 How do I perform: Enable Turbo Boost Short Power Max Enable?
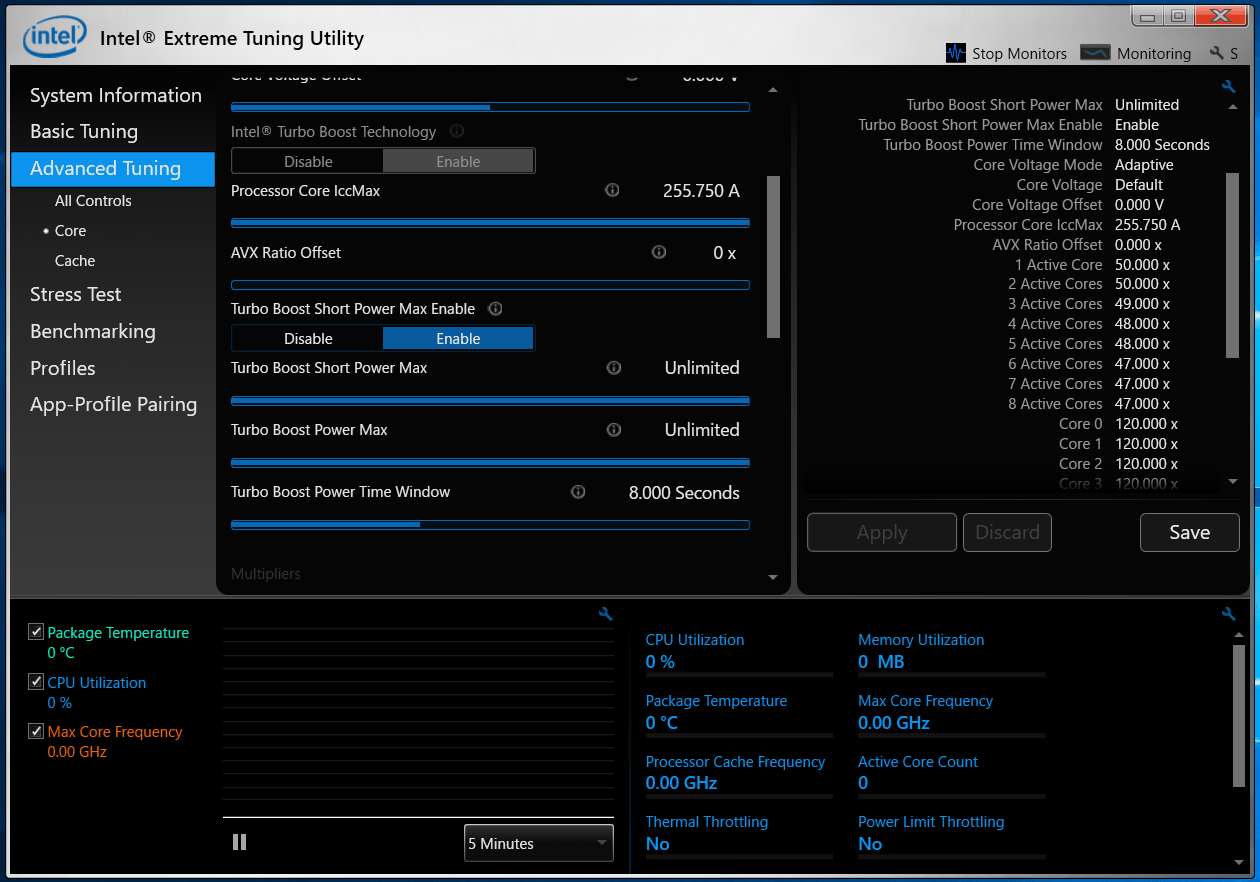pos(458,339)
